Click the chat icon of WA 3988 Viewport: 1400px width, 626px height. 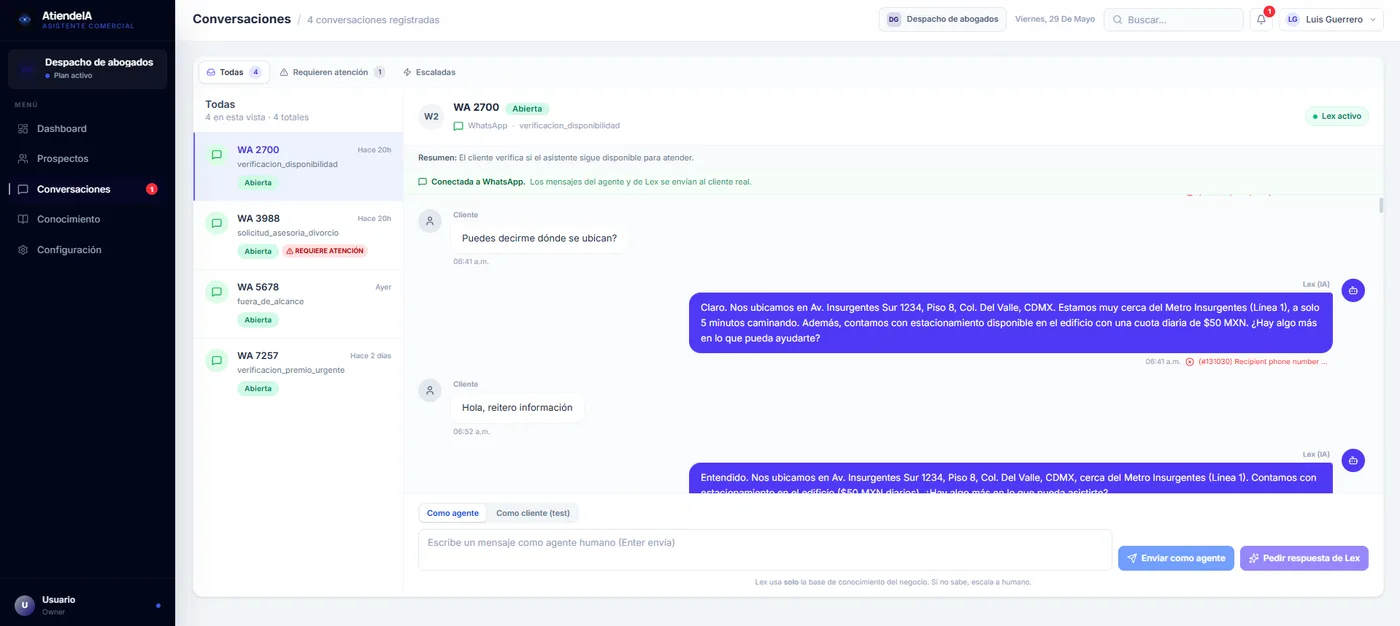click(x=217, y=223)
